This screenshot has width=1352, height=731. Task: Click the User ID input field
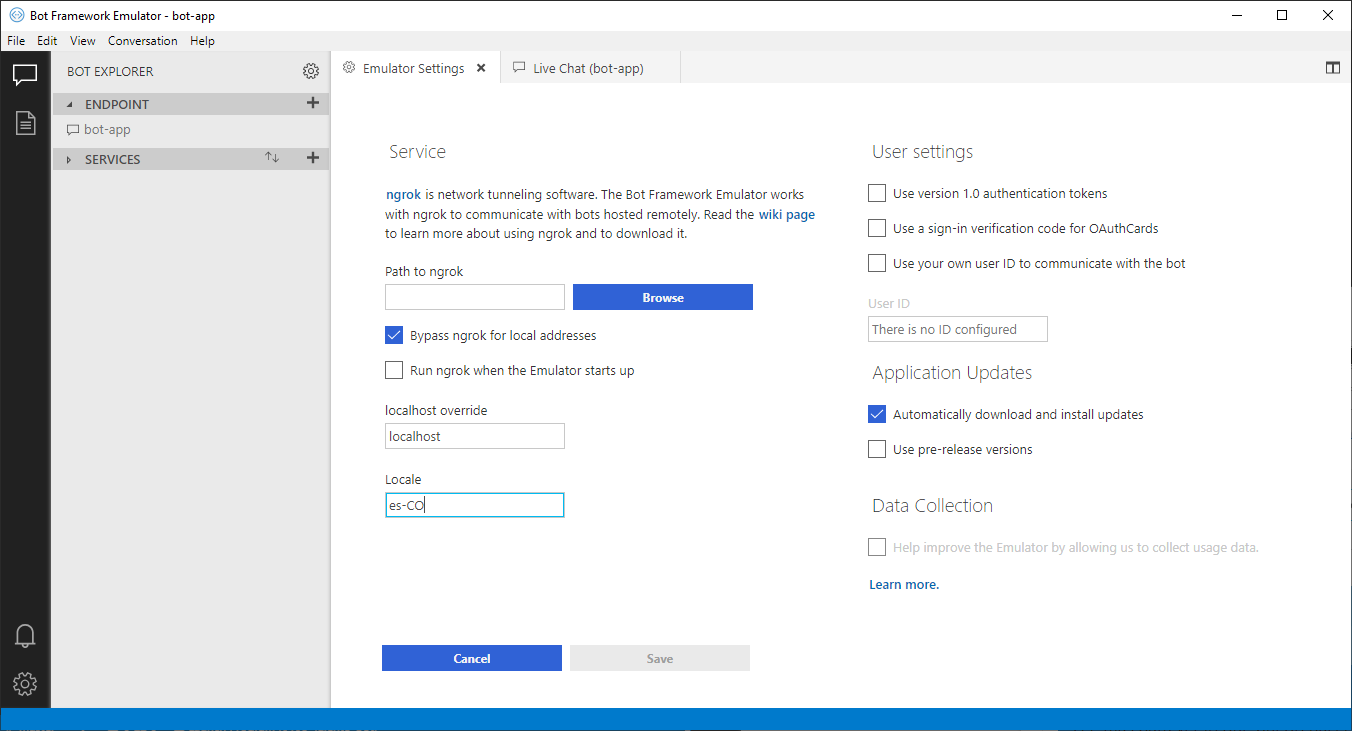tap(958, 329)
